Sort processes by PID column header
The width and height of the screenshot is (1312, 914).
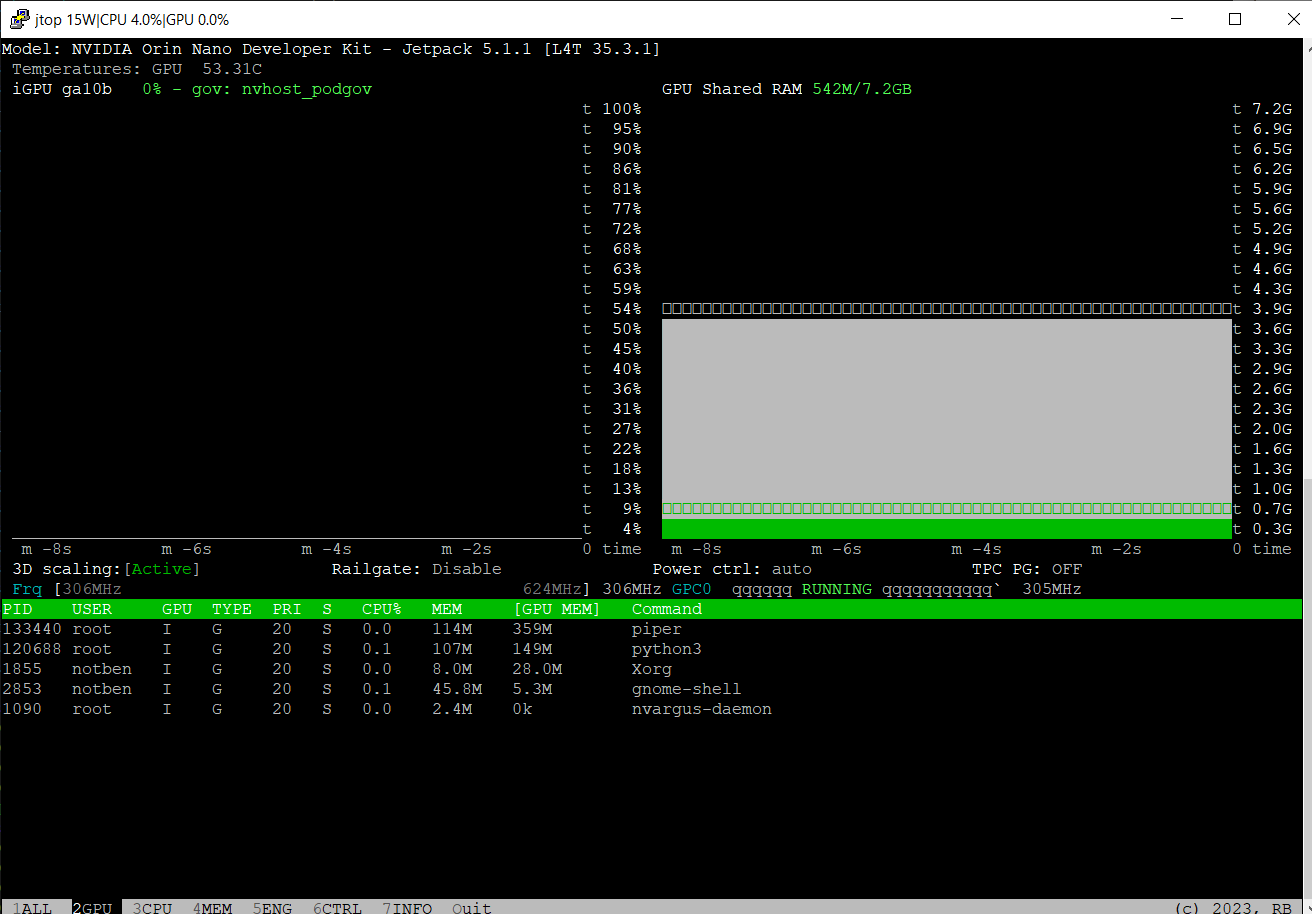[x=17, y=609]
